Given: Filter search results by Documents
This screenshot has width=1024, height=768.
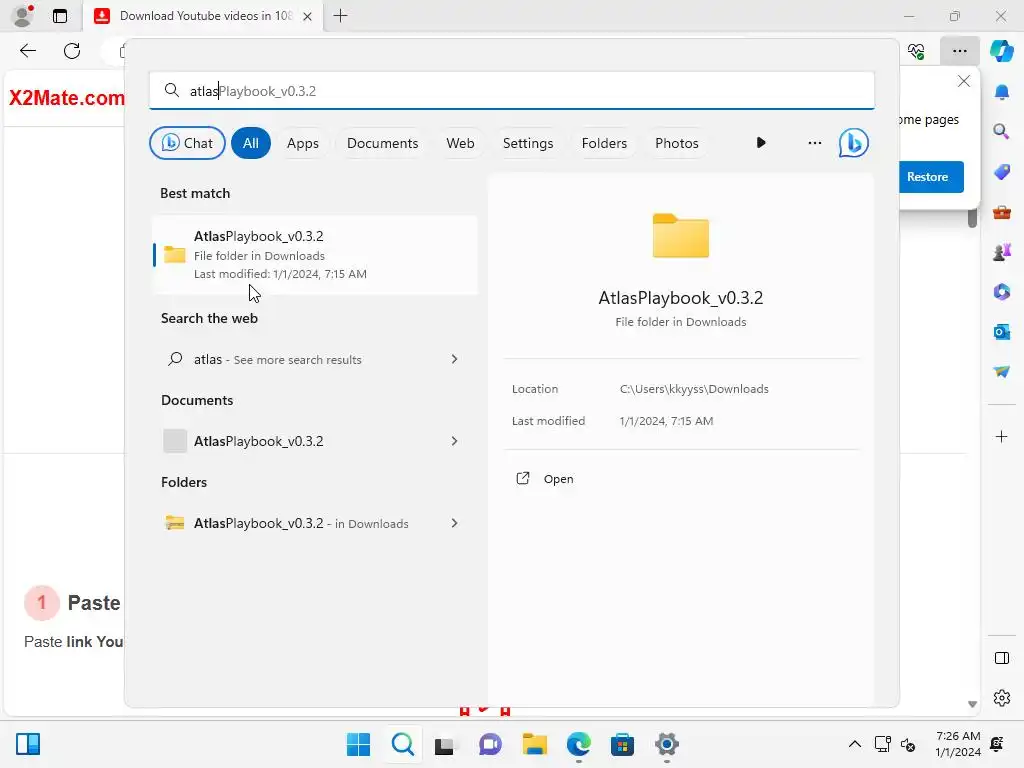Looking at the screenshot, I should tap(383, 143).
